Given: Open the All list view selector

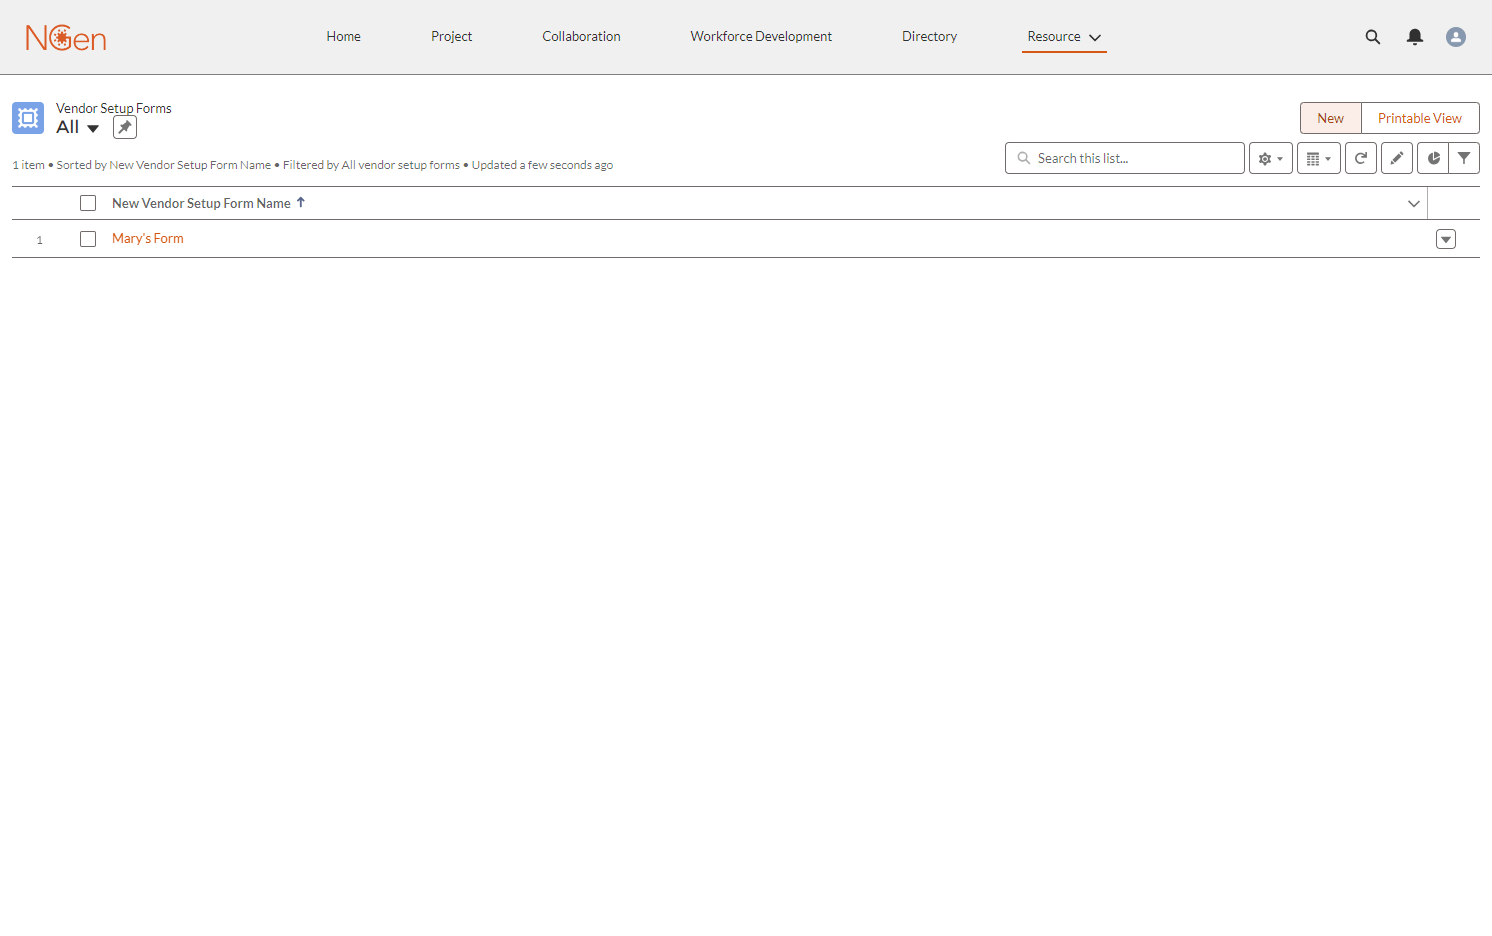Looking at the screenshot, I should coord(78,127).
